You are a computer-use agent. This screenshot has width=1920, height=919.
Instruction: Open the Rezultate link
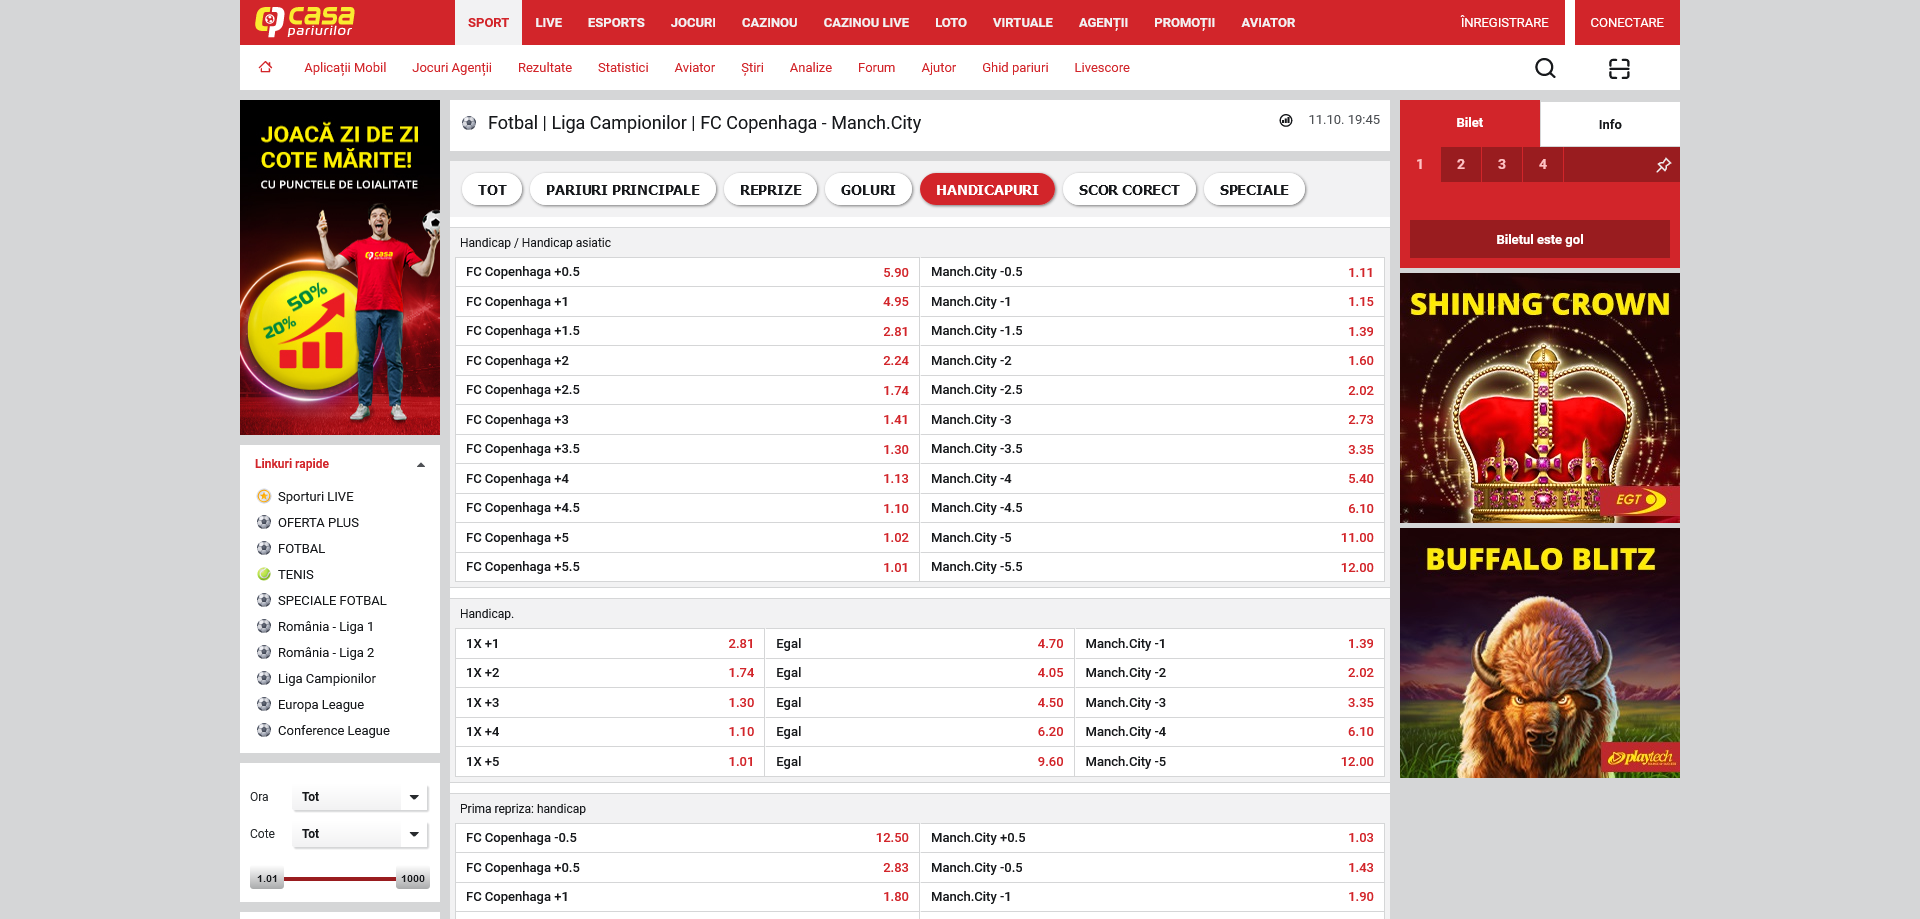(545, 68)
